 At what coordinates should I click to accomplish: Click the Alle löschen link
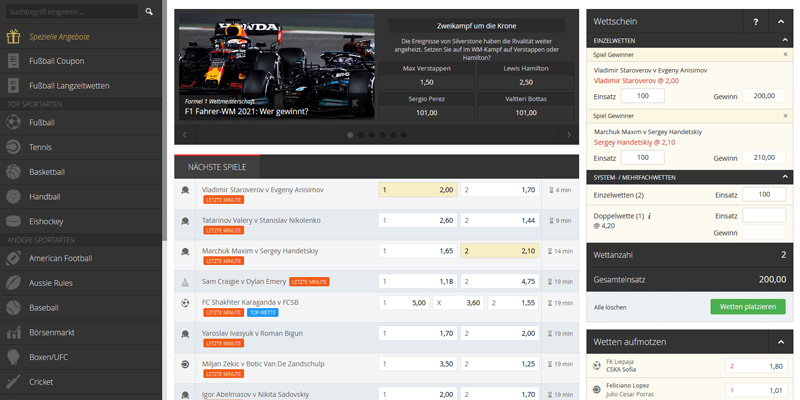[x=610, y=308]
